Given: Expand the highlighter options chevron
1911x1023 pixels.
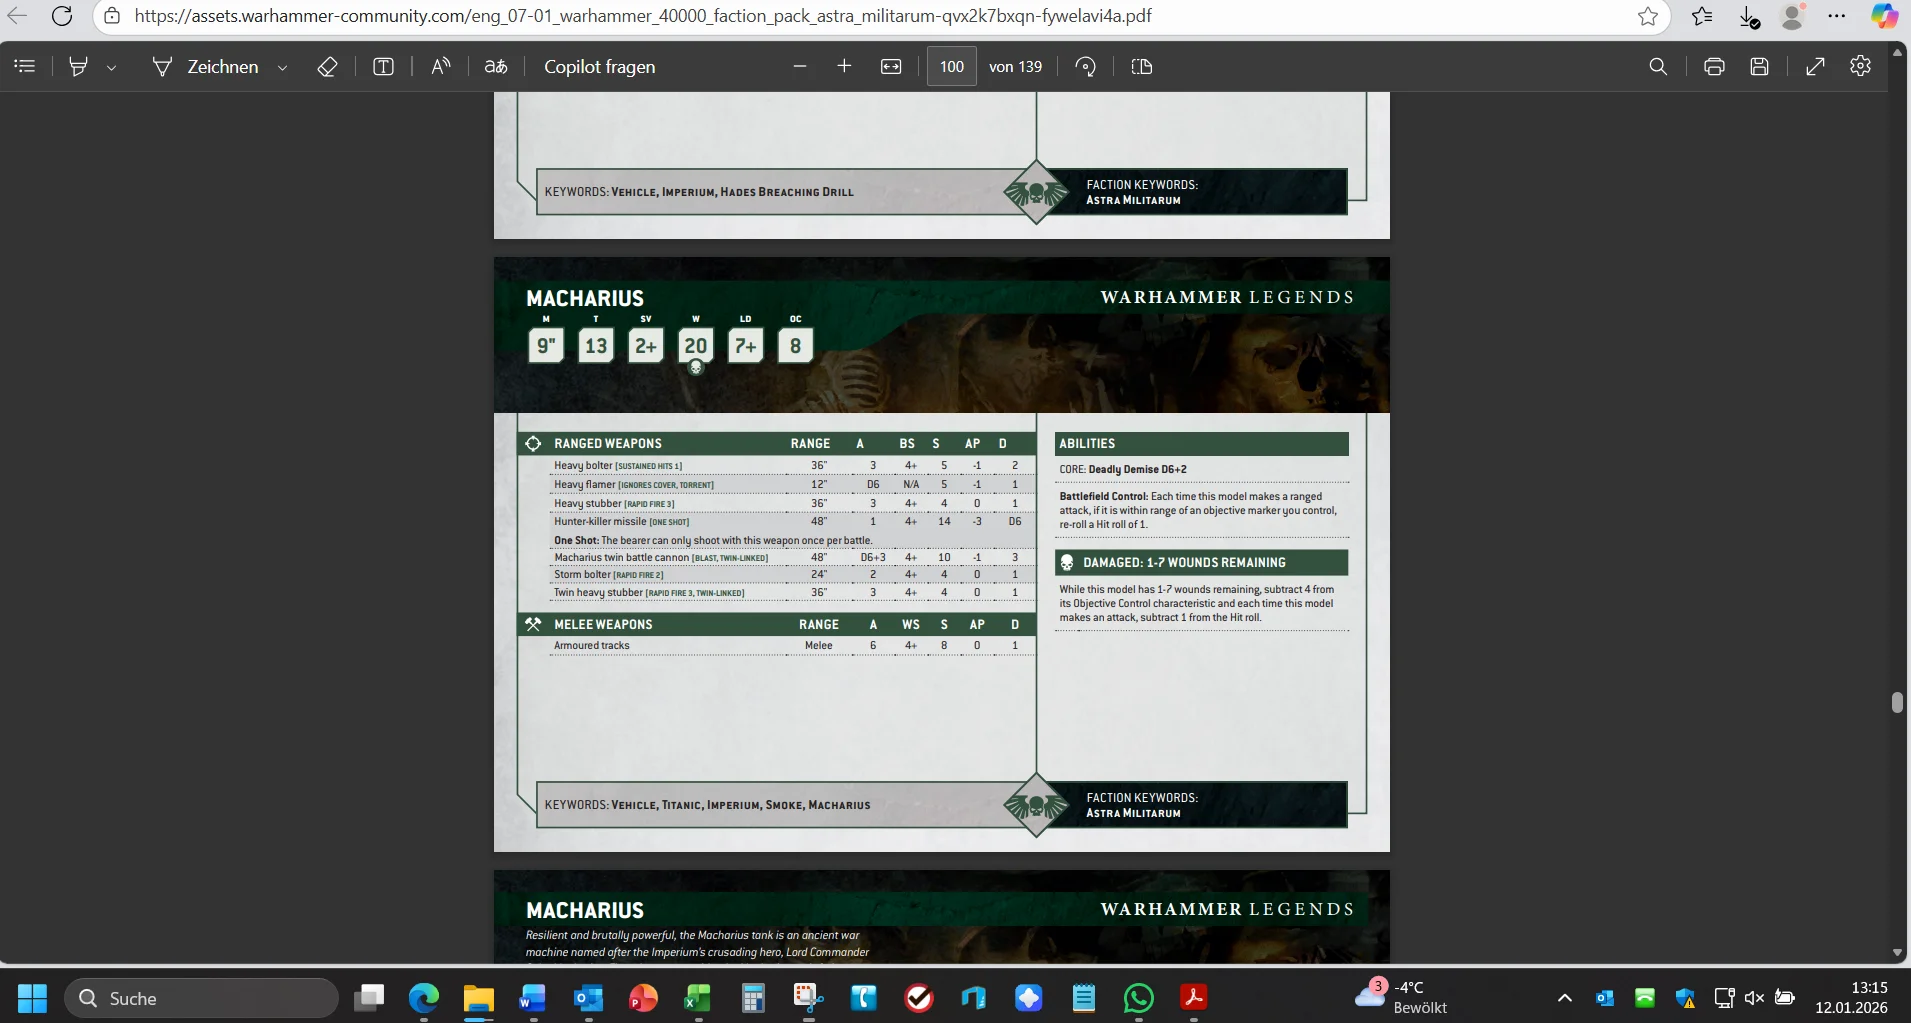Looking at the screenshot, I should (x=111, y=67).
